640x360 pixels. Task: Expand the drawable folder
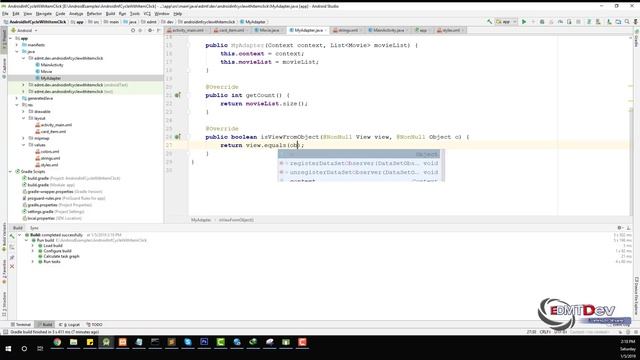(x=24, y=111)
